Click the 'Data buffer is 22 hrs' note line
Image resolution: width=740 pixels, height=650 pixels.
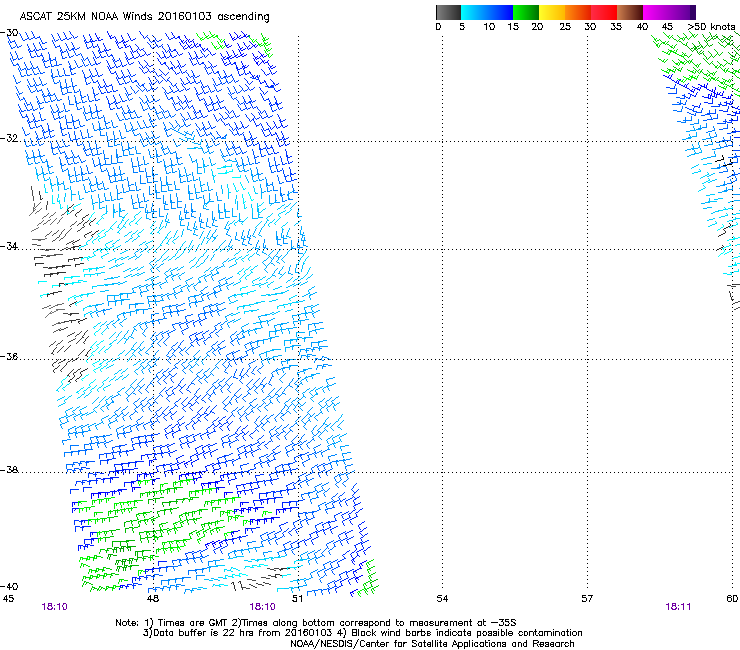tap(362, 633)
